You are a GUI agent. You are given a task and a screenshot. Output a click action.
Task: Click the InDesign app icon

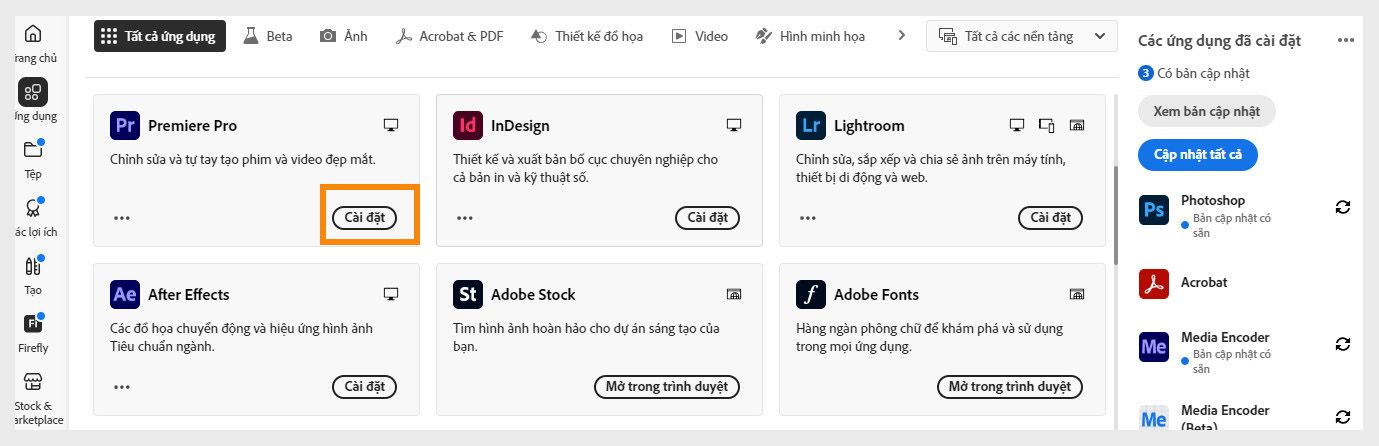click(468, 126)
